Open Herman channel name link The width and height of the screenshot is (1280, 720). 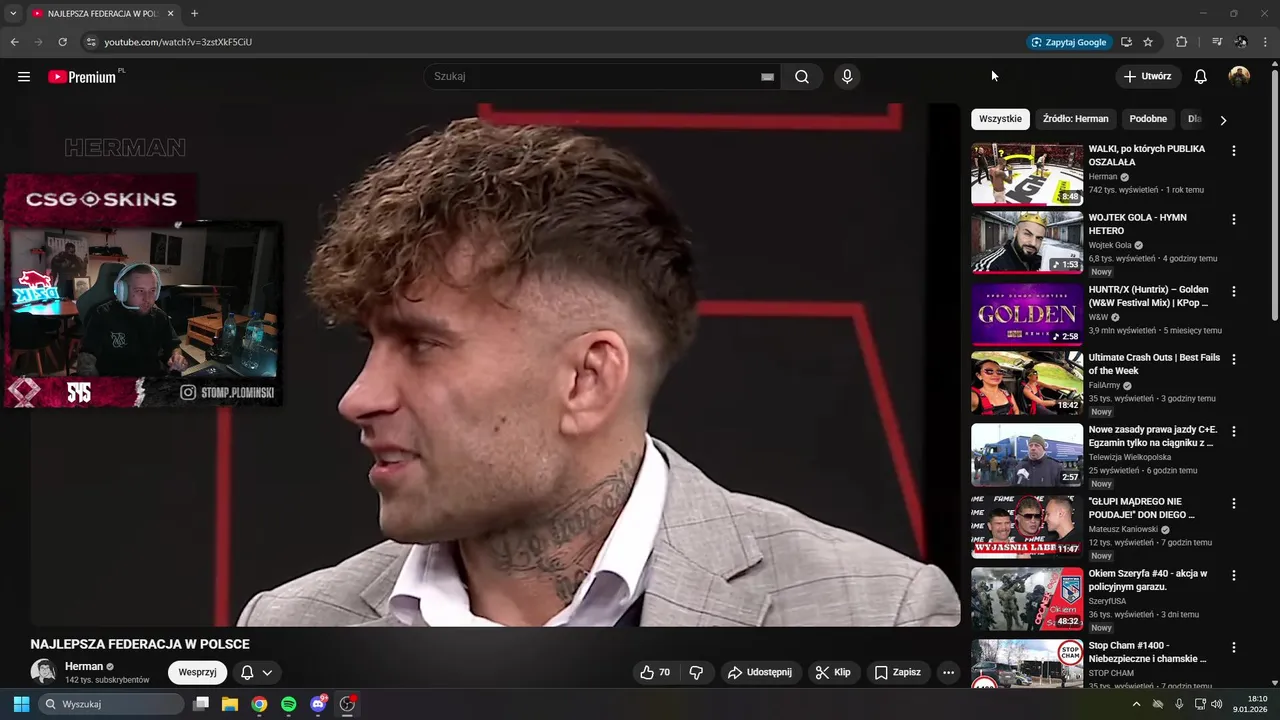pyautogui.click(x=84, y=666)
